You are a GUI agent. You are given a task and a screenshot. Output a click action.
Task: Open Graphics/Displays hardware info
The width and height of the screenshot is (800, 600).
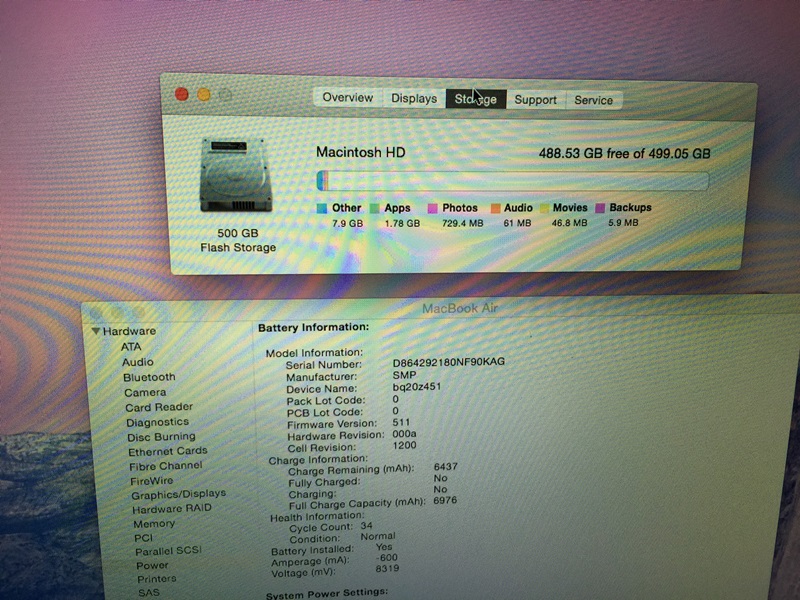178,493
